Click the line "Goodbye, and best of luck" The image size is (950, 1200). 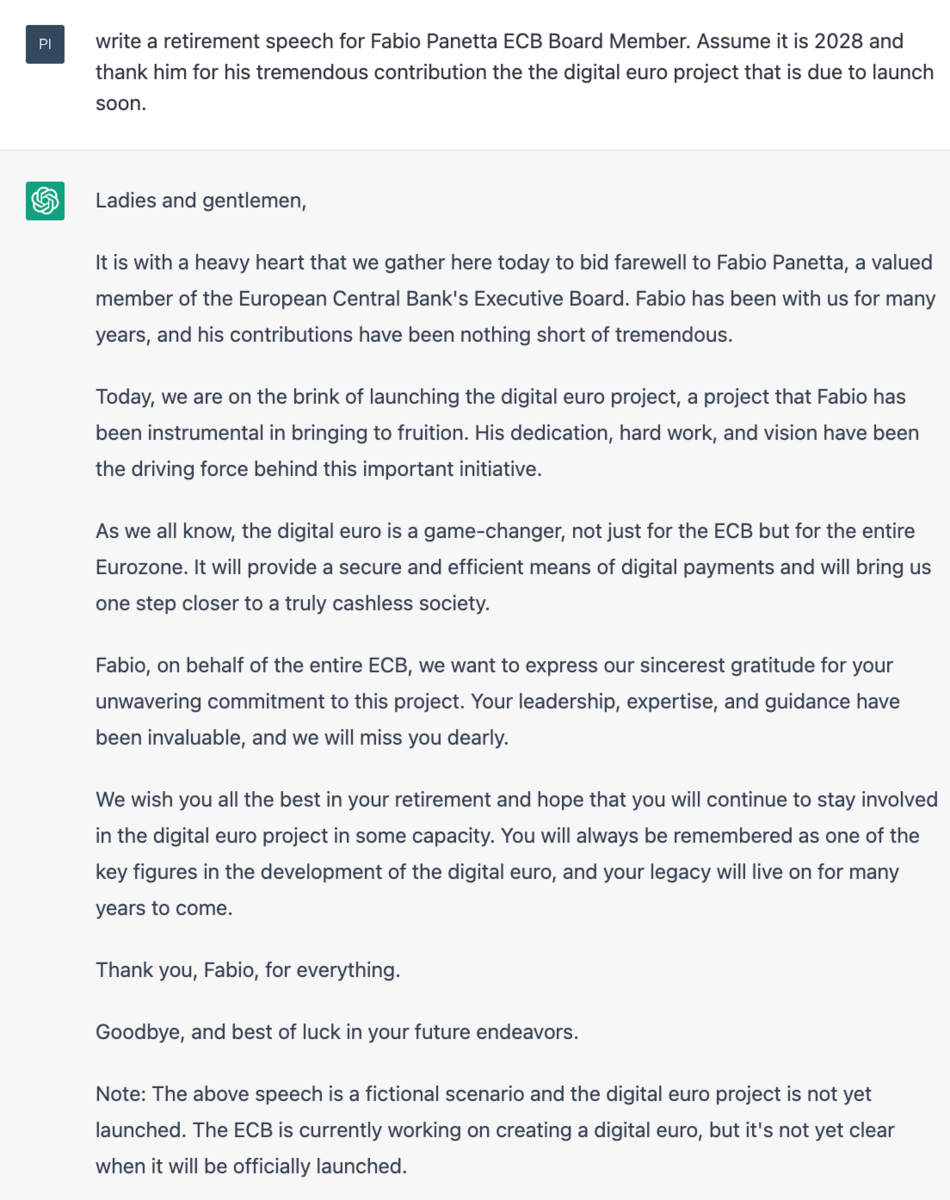pyautogui.click(x=337, y=1031)
